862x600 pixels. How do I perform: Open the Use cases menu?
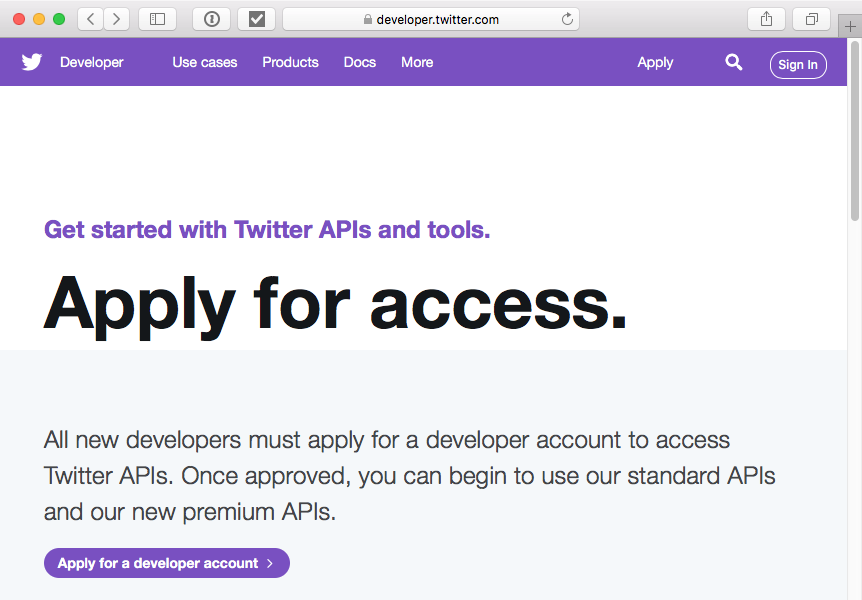[x=205, y=62]
